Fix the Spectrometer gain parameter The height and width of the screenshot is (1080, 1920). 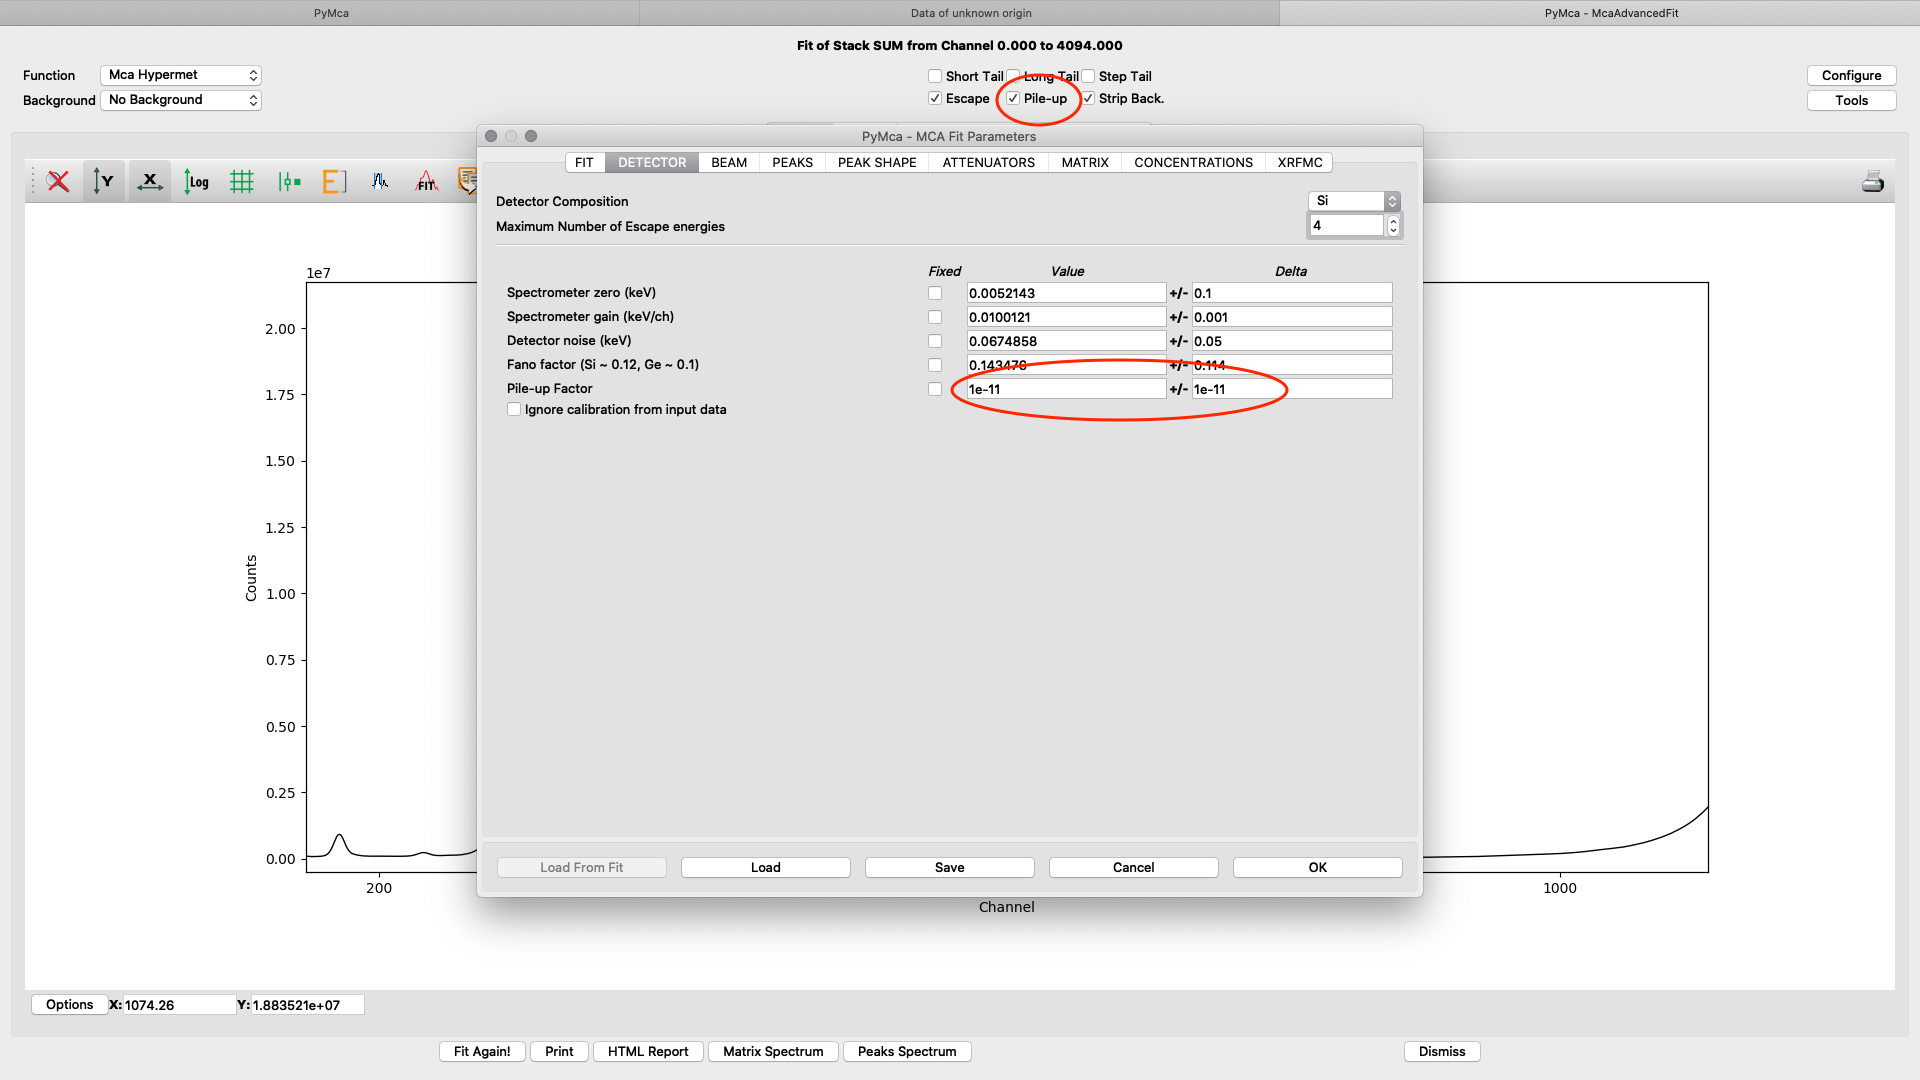(x=935, y=317)
